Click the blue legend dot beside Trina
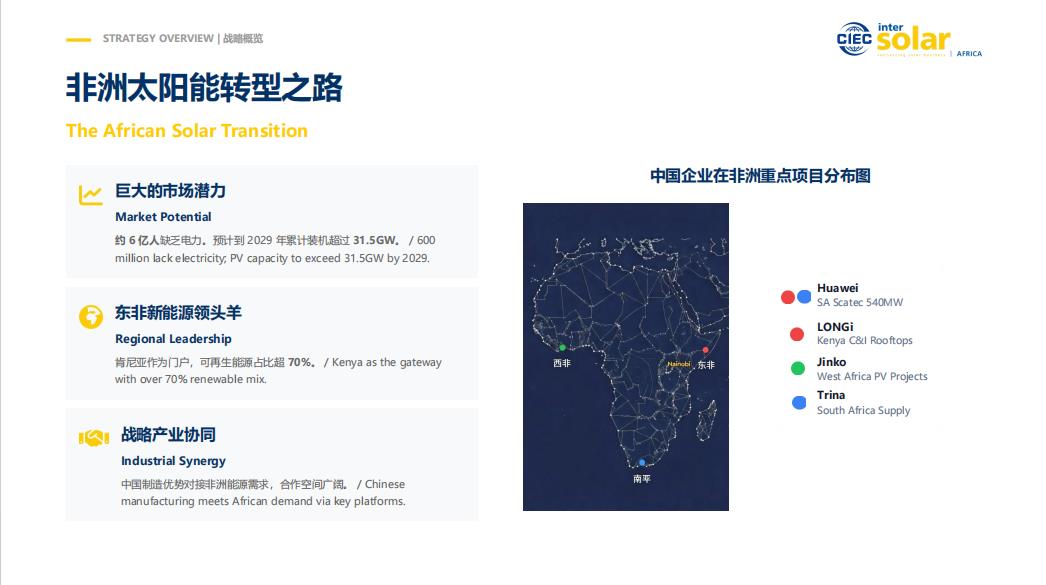 click(799, 403)
